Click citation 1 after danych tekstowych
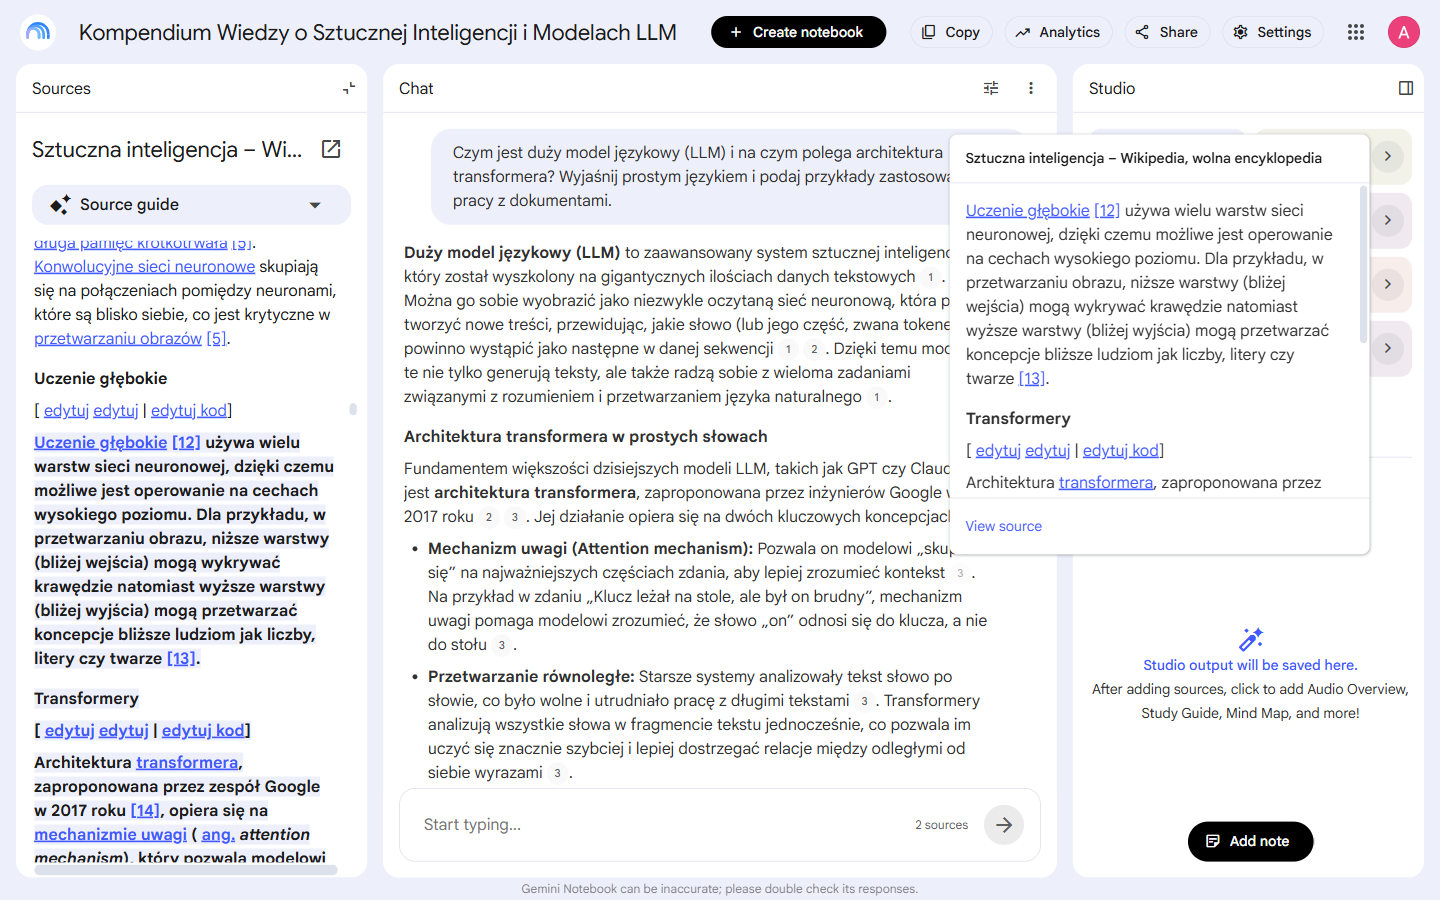1440x900 pixels. (930, 277)
